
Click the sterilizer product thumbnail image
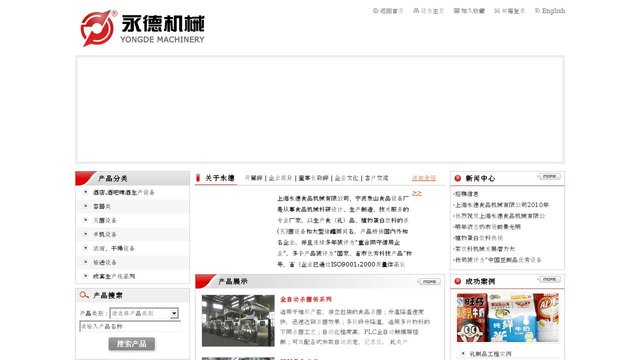click(x=238, y=320)
